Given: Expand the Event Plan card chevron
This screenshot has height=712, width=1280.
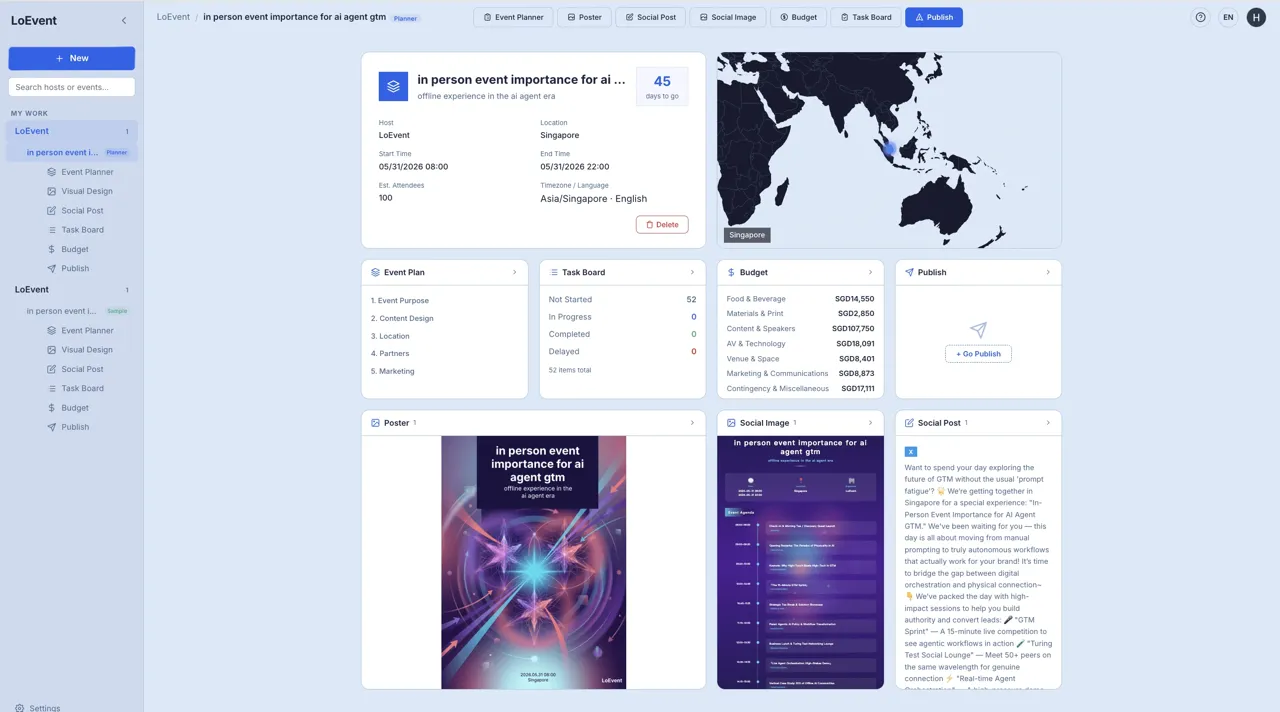Looking at the screenshot, I should point(515,272).
